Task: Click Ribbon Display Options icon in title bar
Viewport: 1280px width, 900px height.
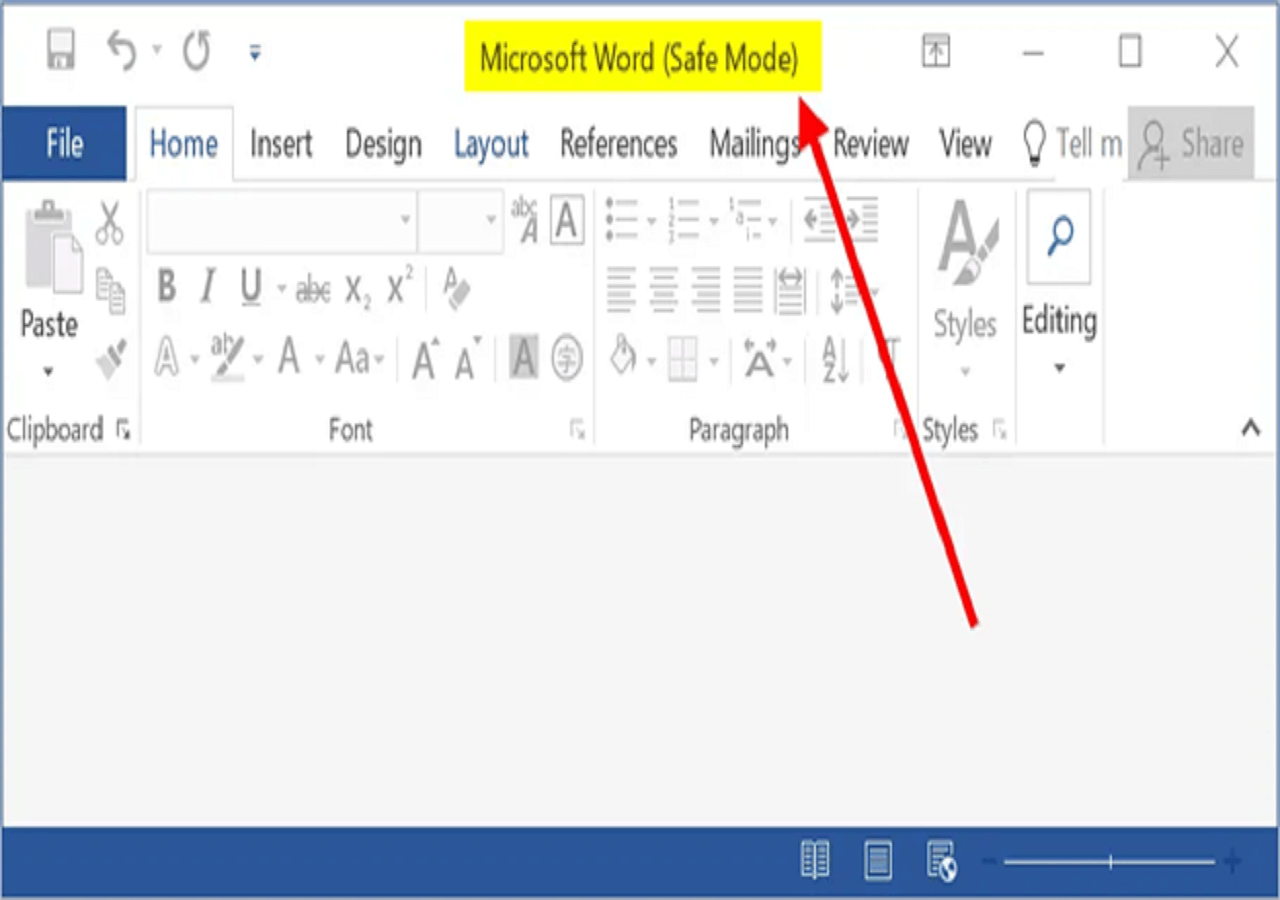Action: 936,51
